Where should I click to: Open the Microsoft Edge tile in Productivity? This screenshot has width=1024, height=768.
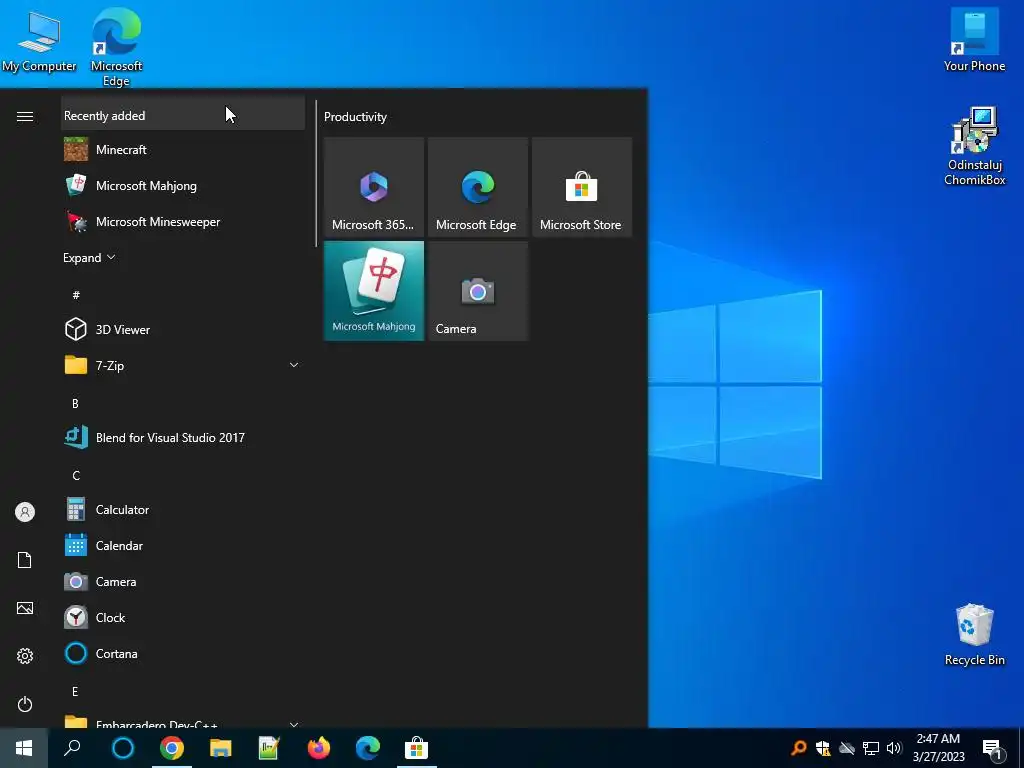(477, 187)
